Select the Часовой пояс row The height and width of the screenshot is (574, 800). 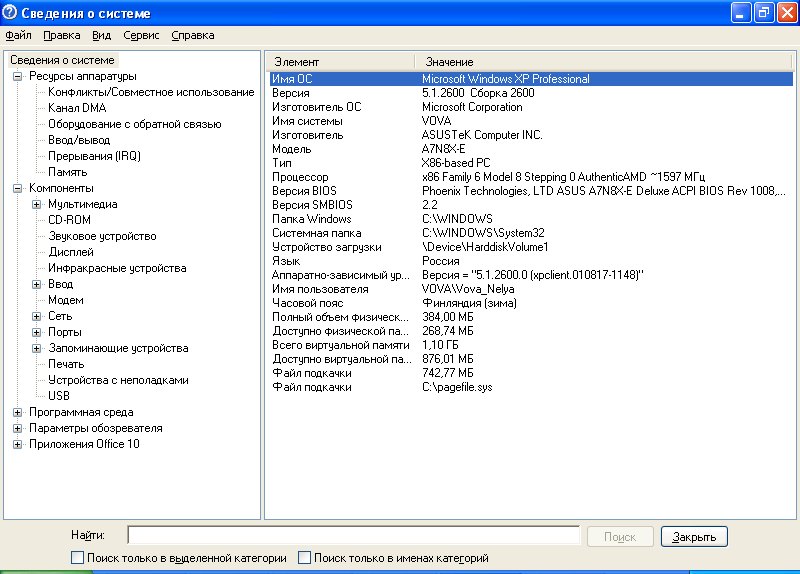[531, 303]
